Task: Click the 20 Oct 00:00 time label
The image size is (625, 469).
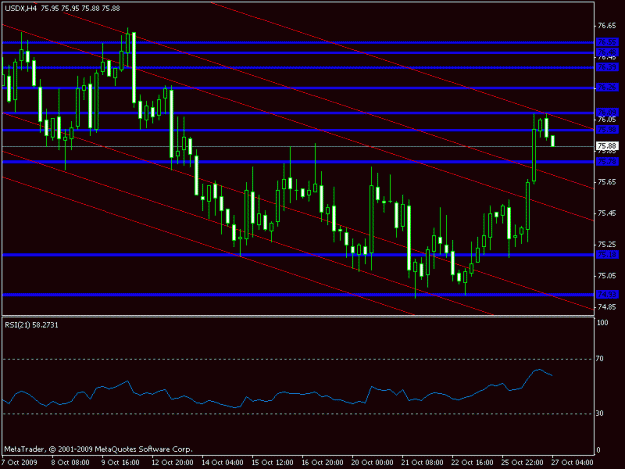Action: [x=372, y=462]
